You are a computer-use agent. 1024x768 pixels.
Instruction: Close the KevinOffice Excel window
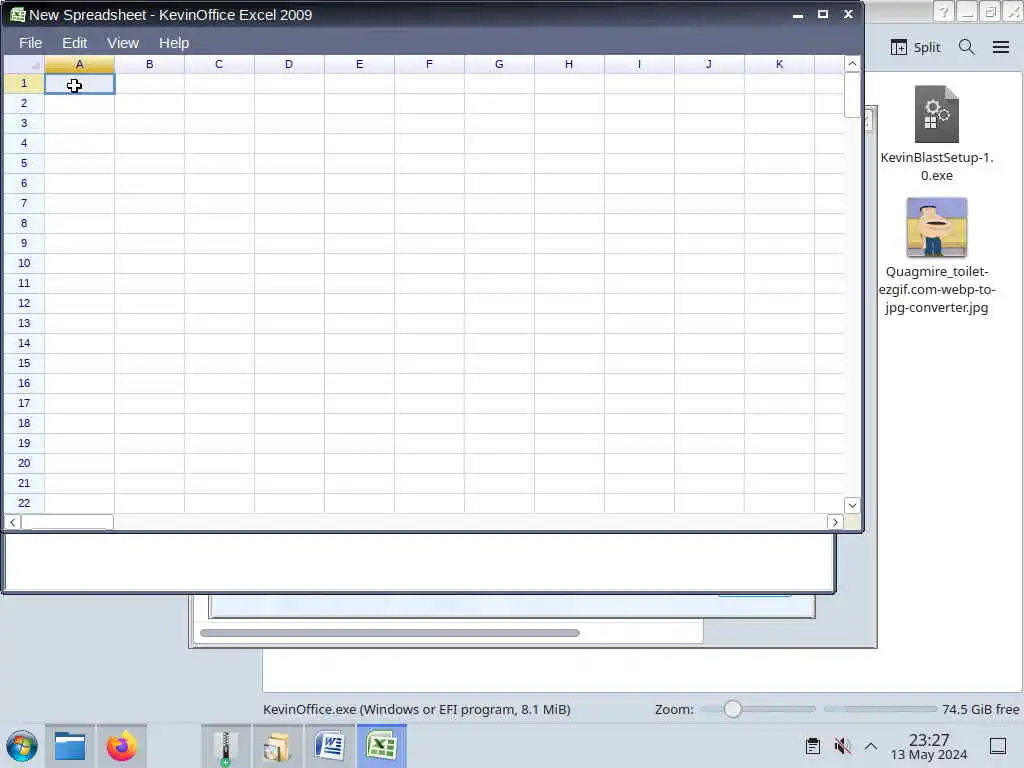pyautogui.click(x=848, y=14)
